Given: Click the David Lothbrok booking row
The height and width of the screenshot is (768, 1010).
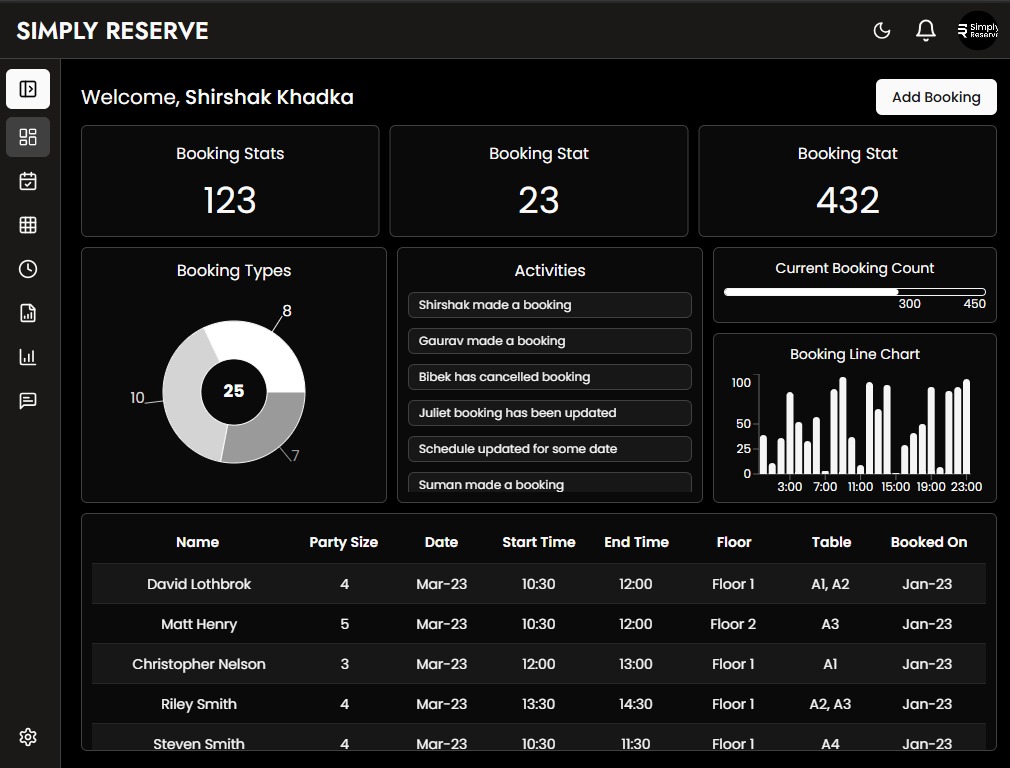Looking at the screenshot, I should 538,584.
